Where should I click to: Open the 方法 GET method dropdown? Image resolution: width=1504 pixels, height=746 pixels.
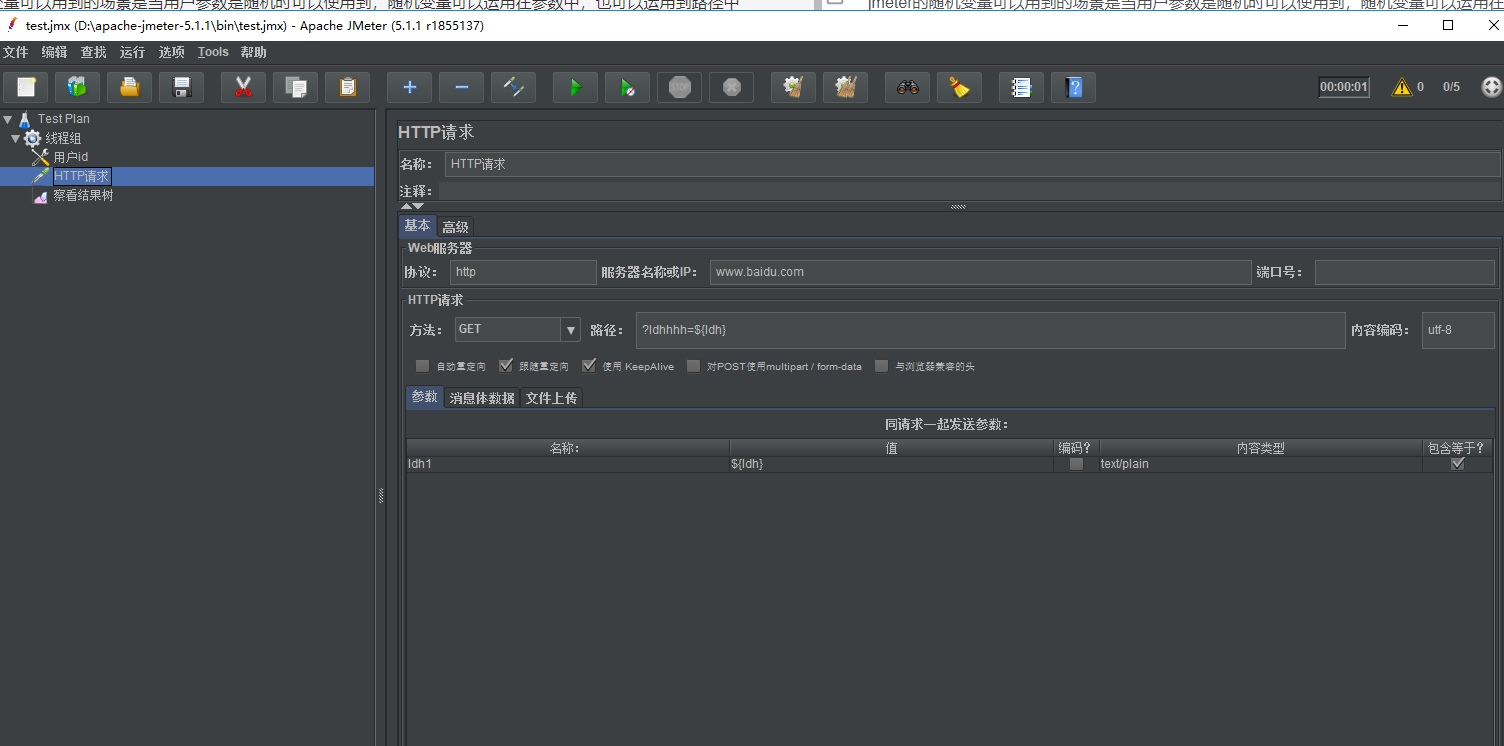[571, 329]
